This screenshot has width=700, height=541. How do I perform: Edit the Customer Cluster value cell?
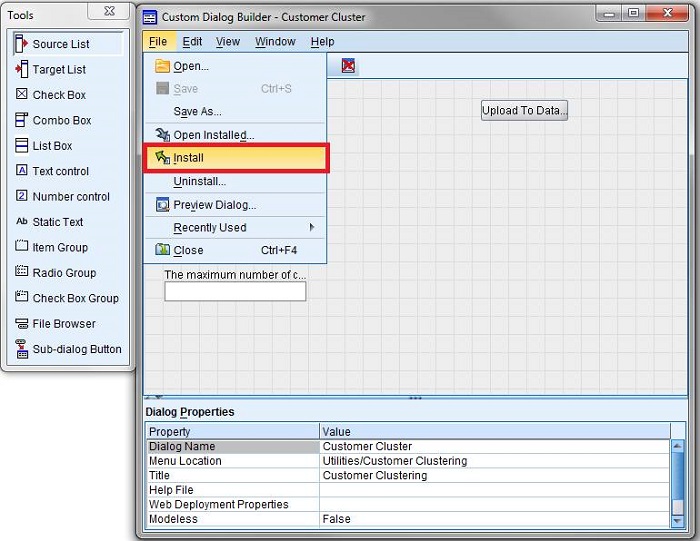tap(495, 446)
